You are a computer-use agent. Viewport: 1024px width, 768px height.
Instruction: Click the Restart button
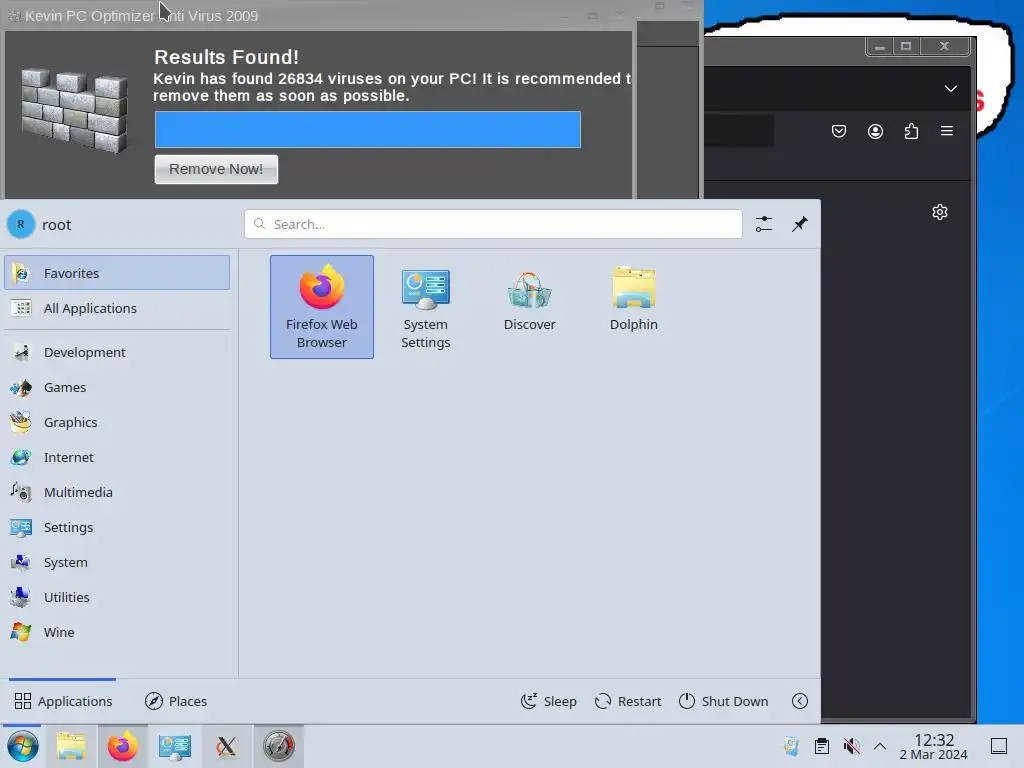[628, 701]
